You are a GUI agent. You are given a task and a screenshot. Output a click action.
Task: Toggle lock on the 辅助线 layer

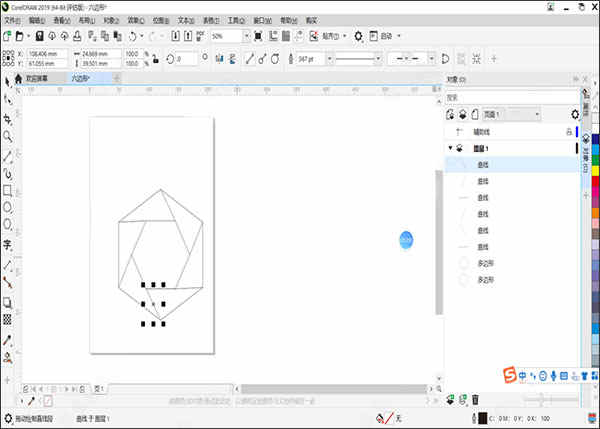568,131
